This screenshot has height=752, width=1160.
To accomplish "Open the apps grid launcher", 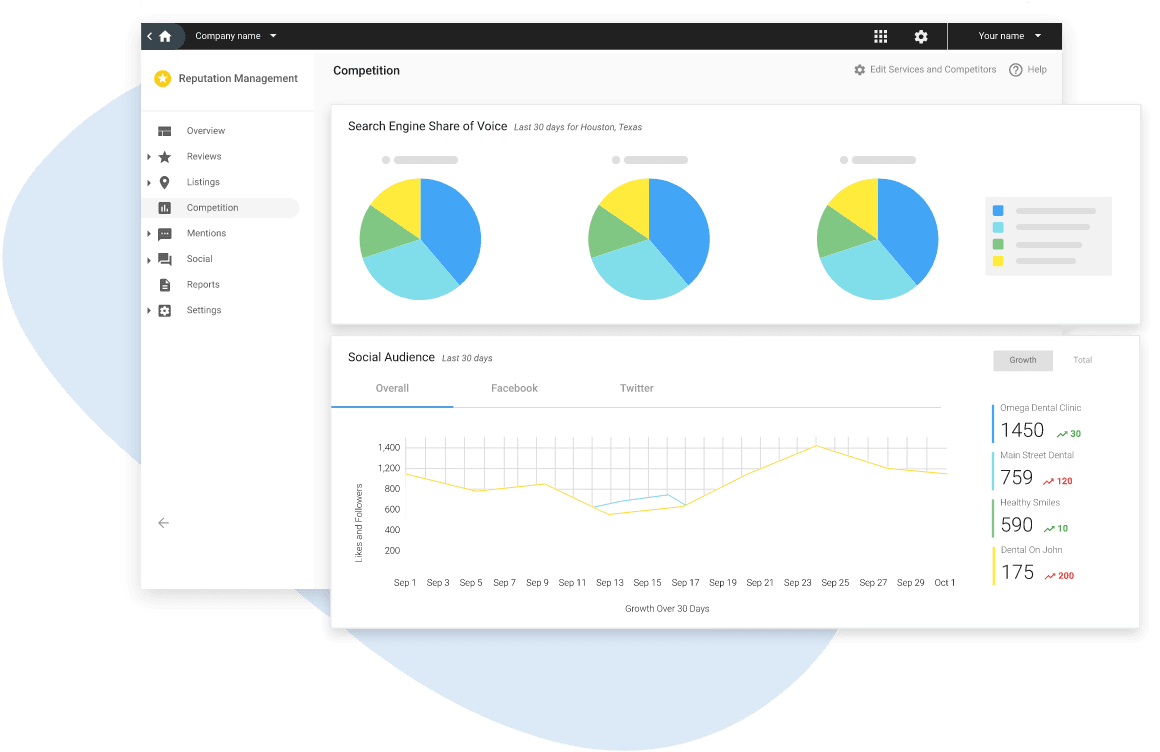I will 880,36.
